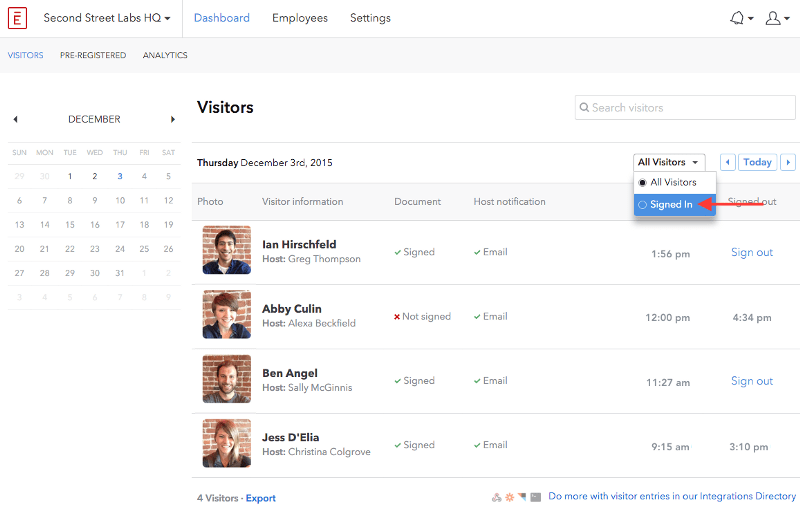Click the Abby Culin visitor name
The height and width of the screenshot is (518, 800).
point(292,309)
